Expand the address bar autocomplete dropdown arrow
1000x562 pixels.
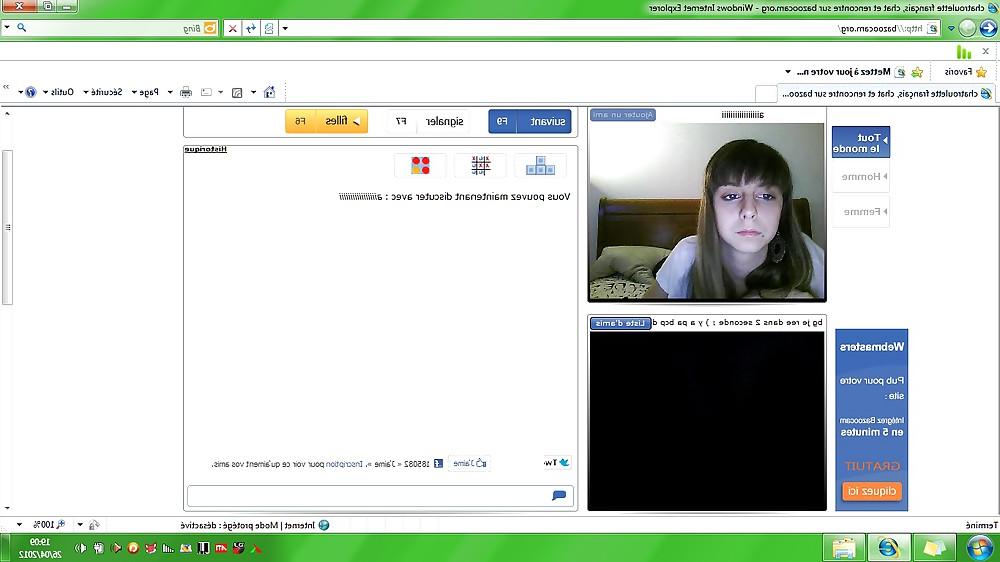(285, 28)
